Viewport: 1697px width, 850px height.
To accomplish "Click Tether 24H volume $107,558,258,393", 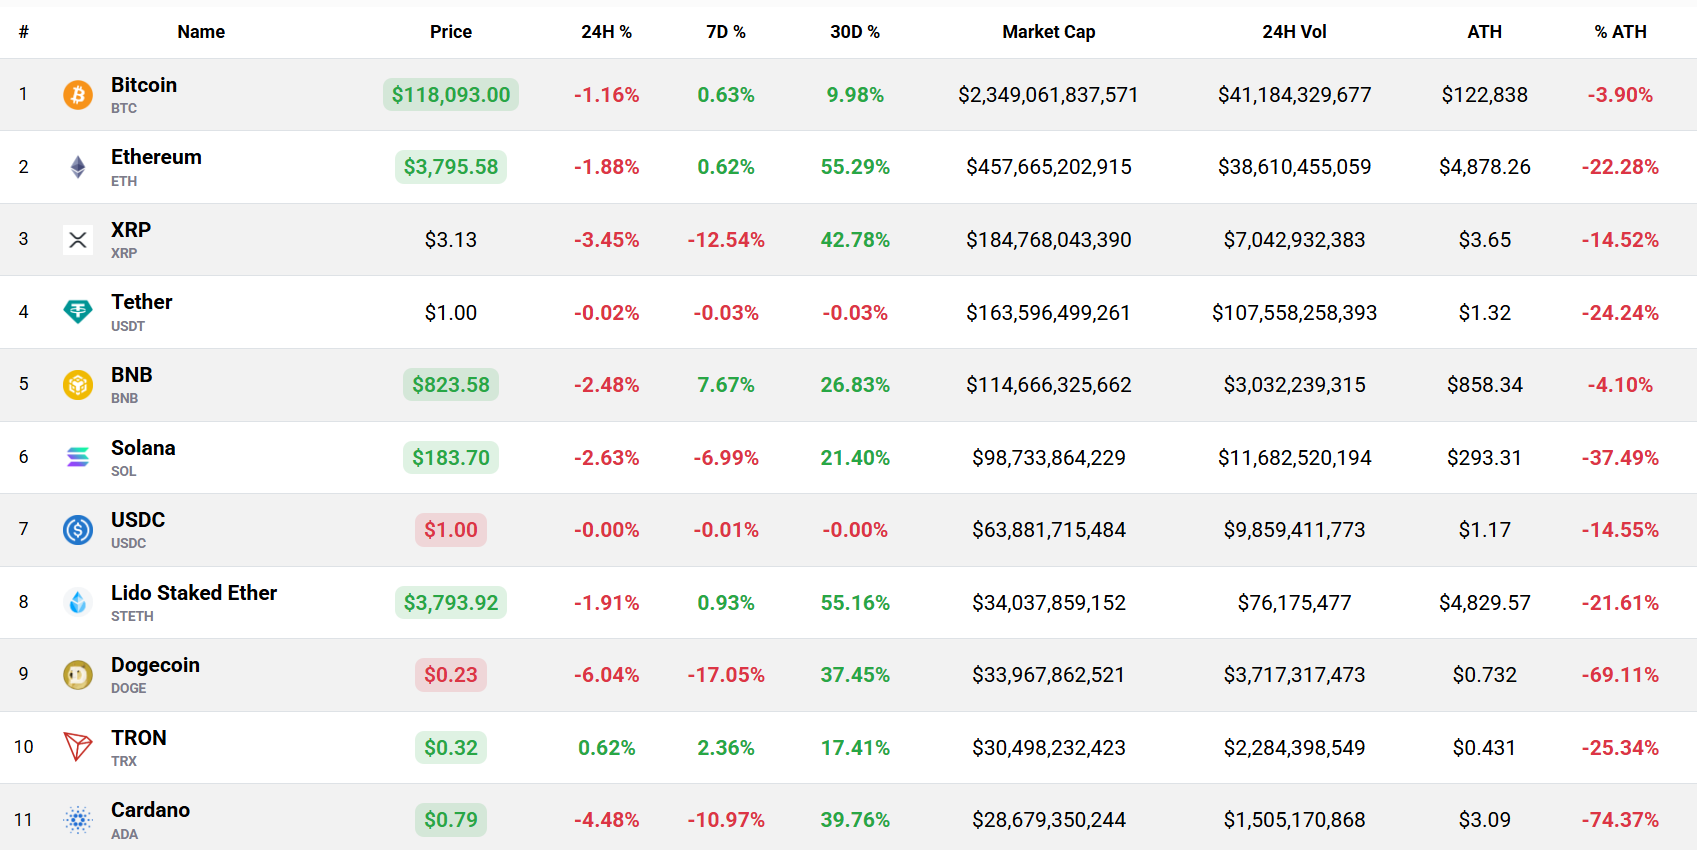I will pyautogui.click(x=1294, y=313).
